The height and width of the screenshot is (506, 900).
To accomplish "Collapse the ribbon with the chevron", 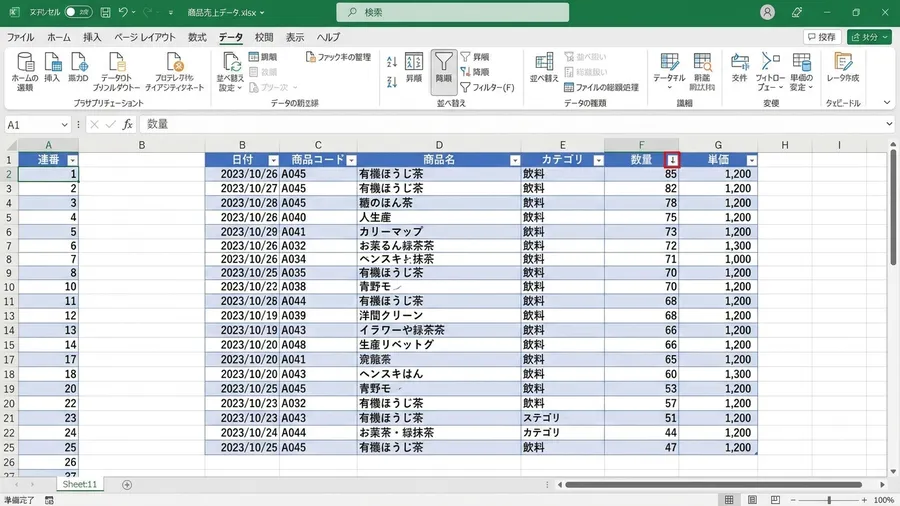I will click(887, 103).
